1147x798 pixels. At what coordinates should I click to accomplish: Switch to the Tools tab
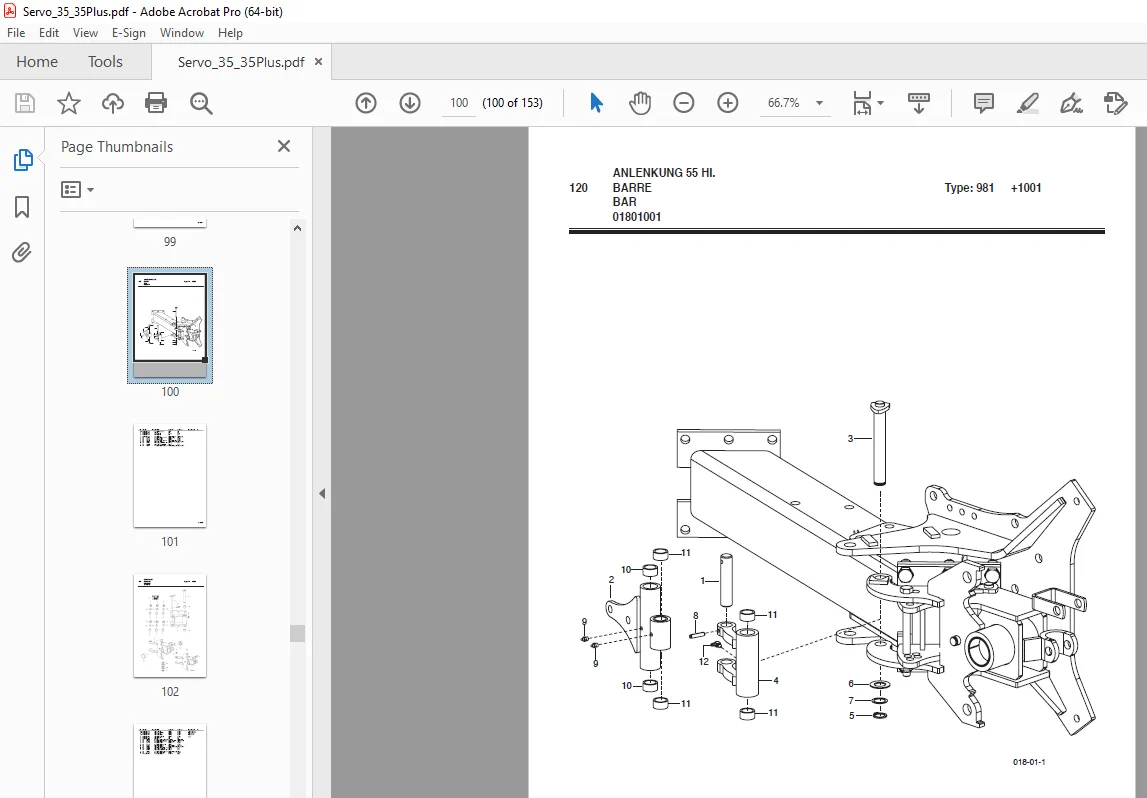point(105,62)
